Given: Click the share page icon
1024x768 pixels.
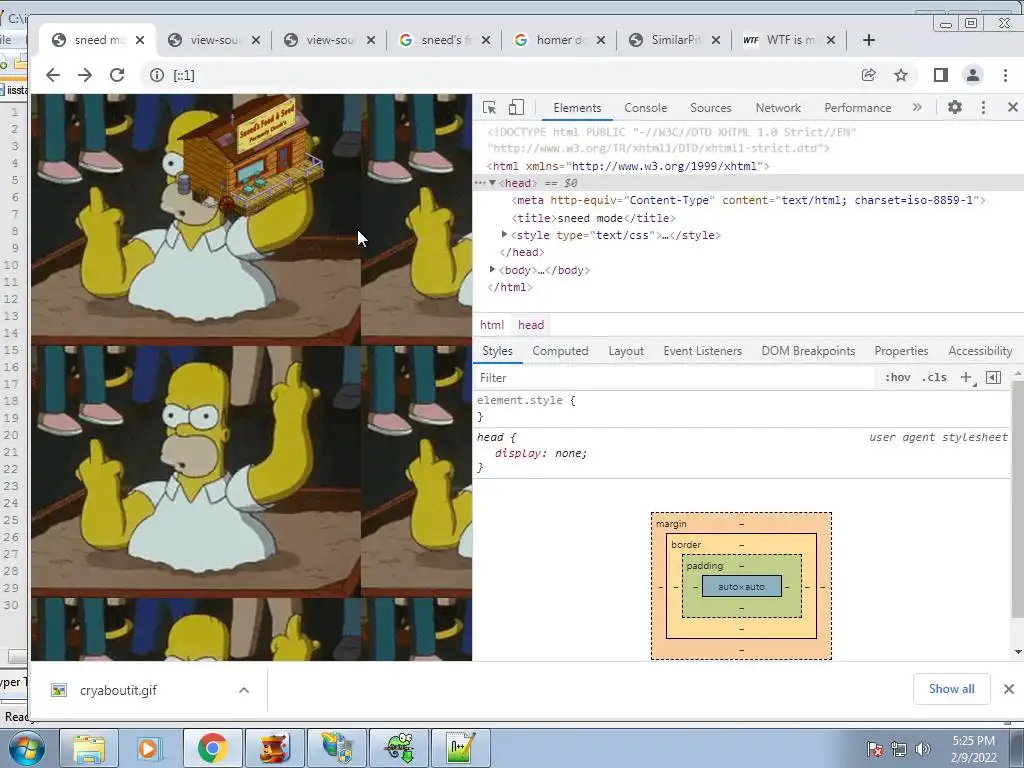Looking at the screenshot, I should [x=869, y=75].
